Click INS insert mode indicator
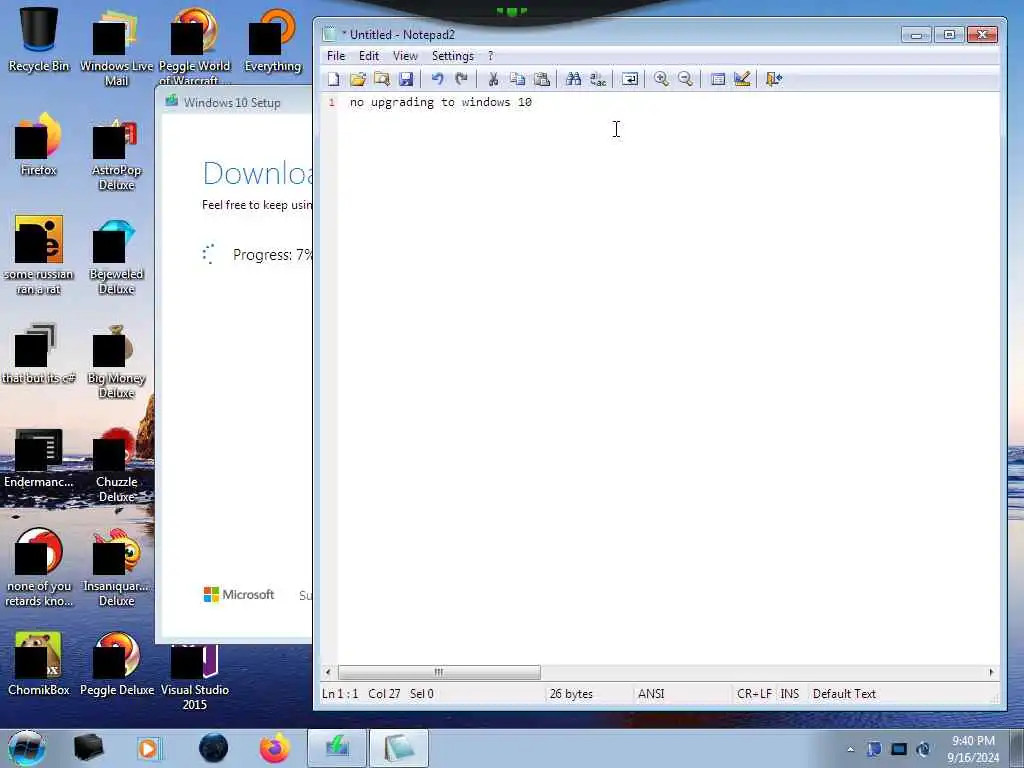The width and height of the screenshot is (1024, 768). pyautogui.click(x=790, y=694)
